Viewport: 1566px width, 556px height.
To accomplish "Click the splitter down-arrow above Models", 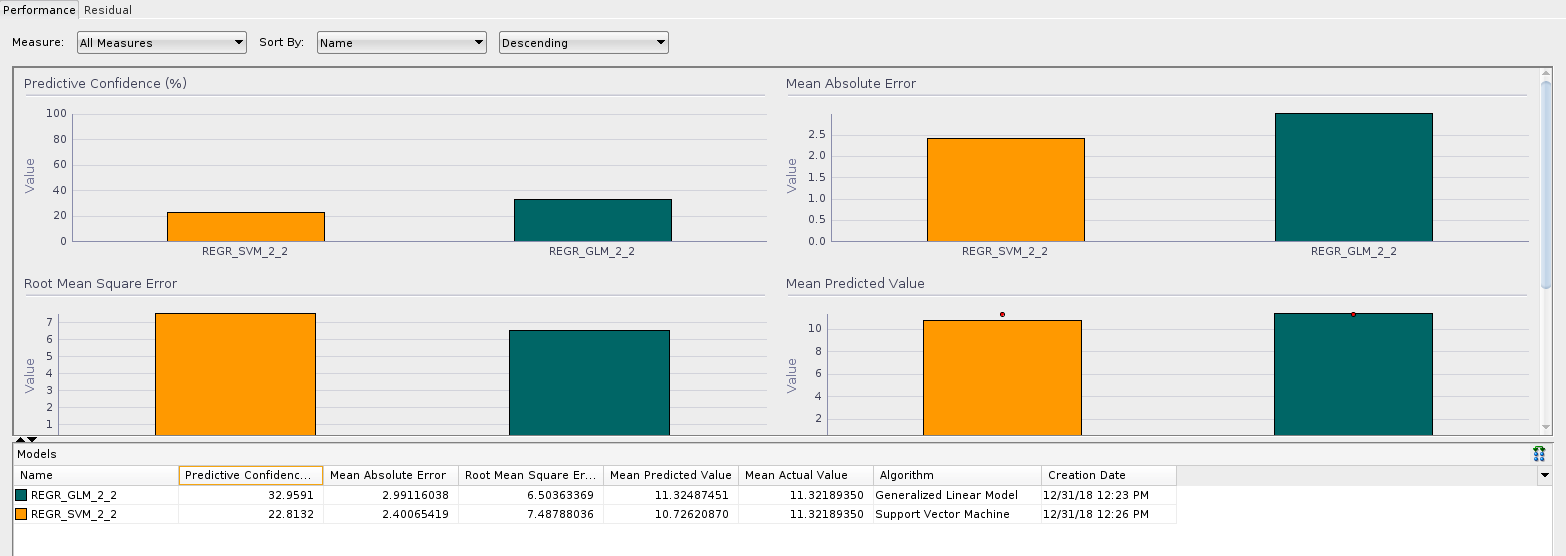I will tap(32, 439).
